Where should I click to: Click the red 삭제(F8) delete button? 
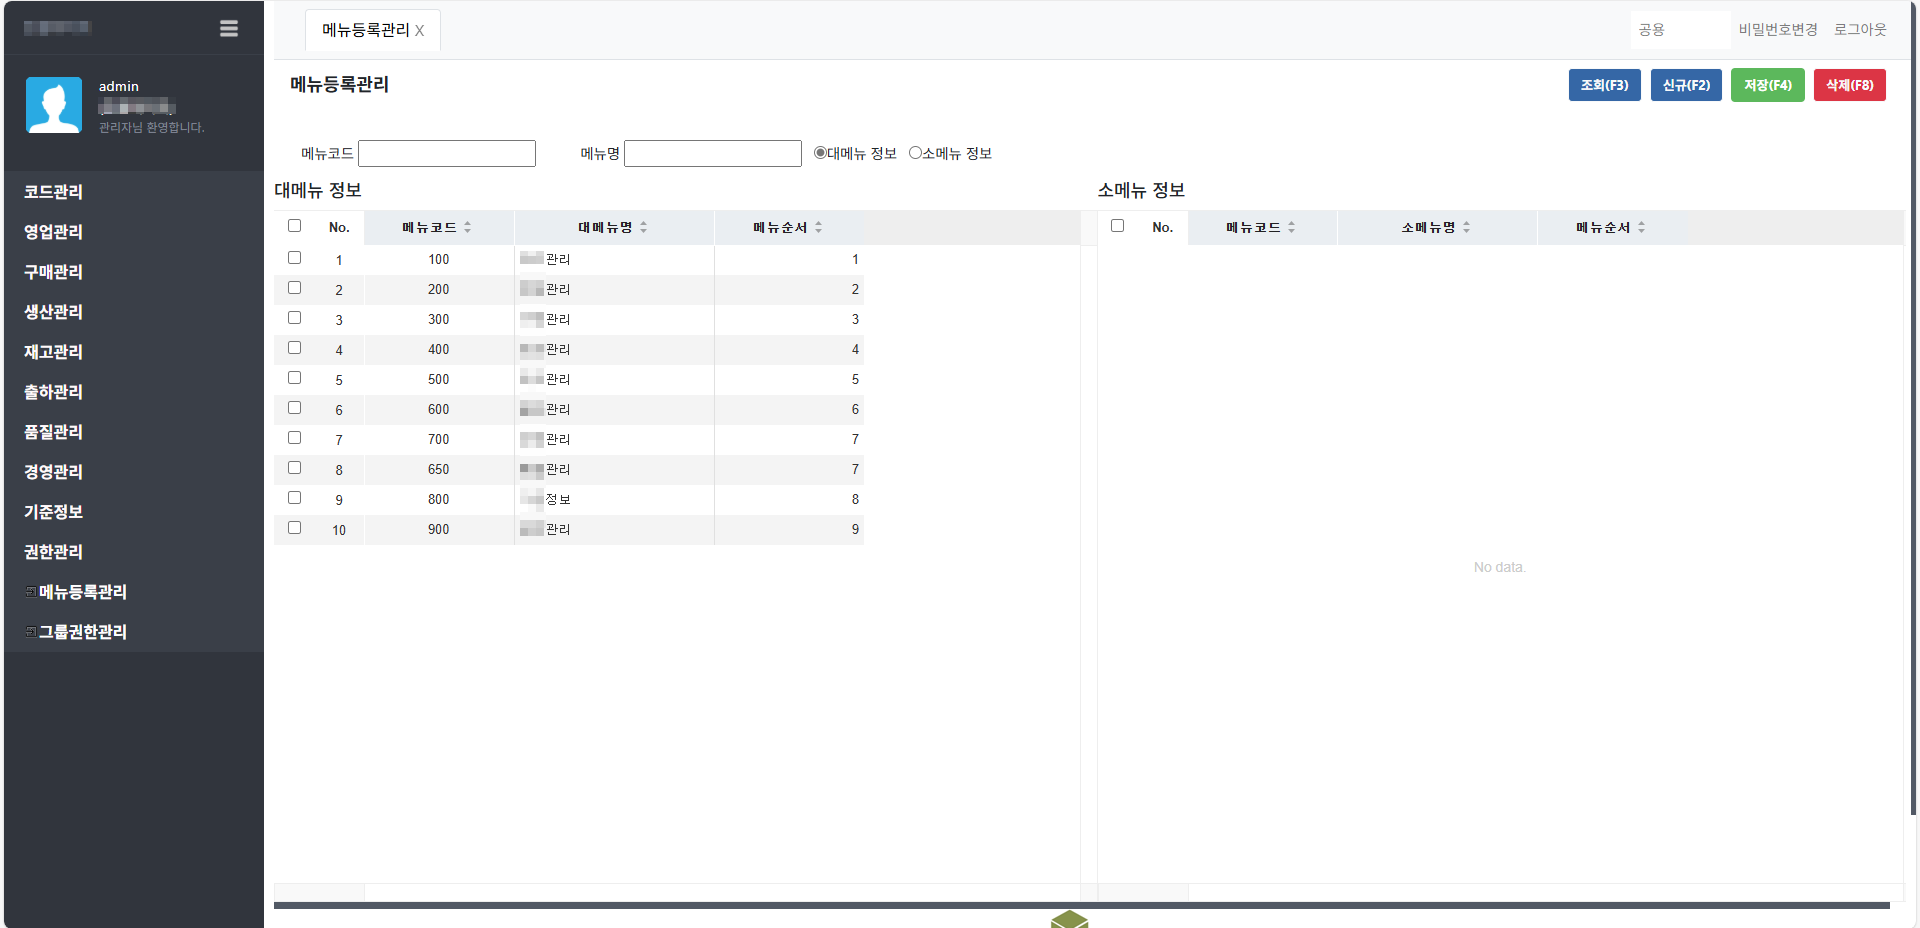point(1849,85)
